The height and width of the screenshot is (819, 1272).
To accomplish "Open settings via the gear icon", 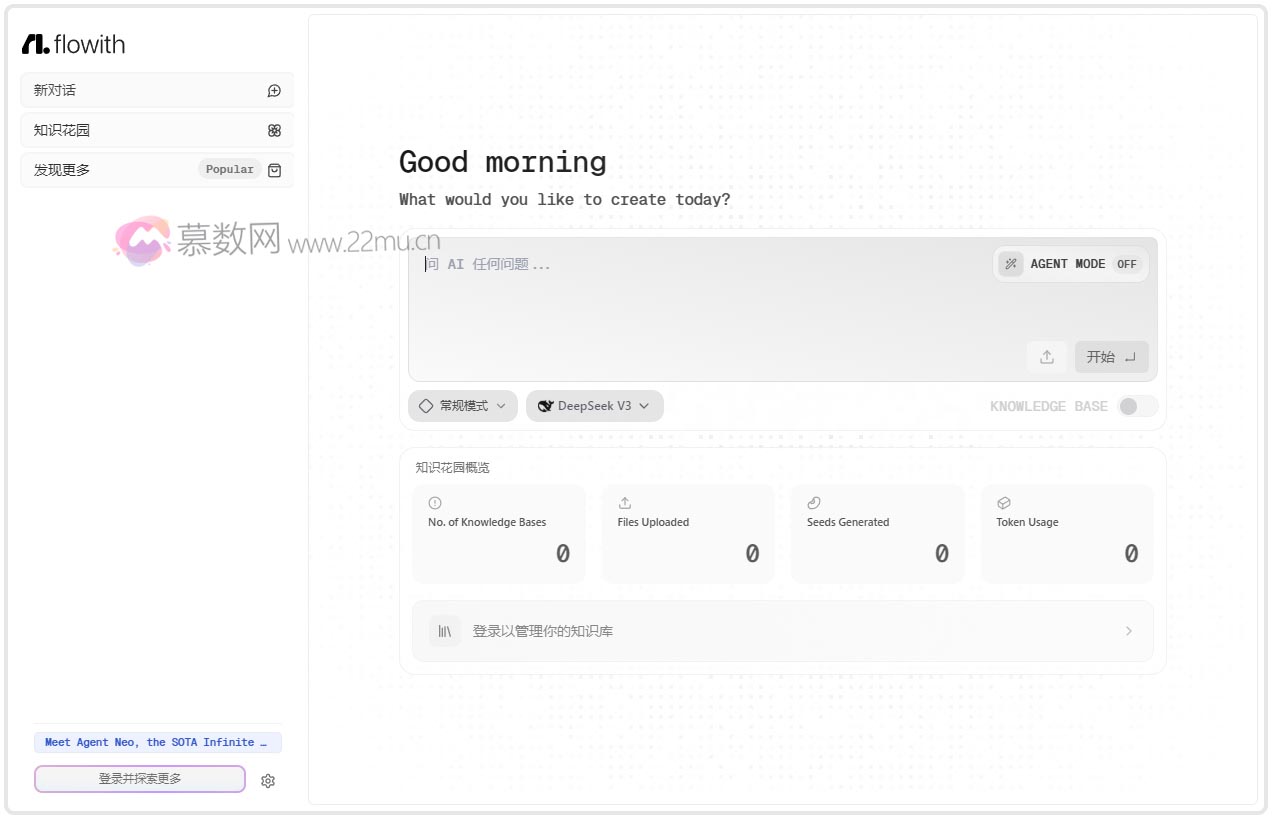I will pyautogui.click(x=268, y=781).
